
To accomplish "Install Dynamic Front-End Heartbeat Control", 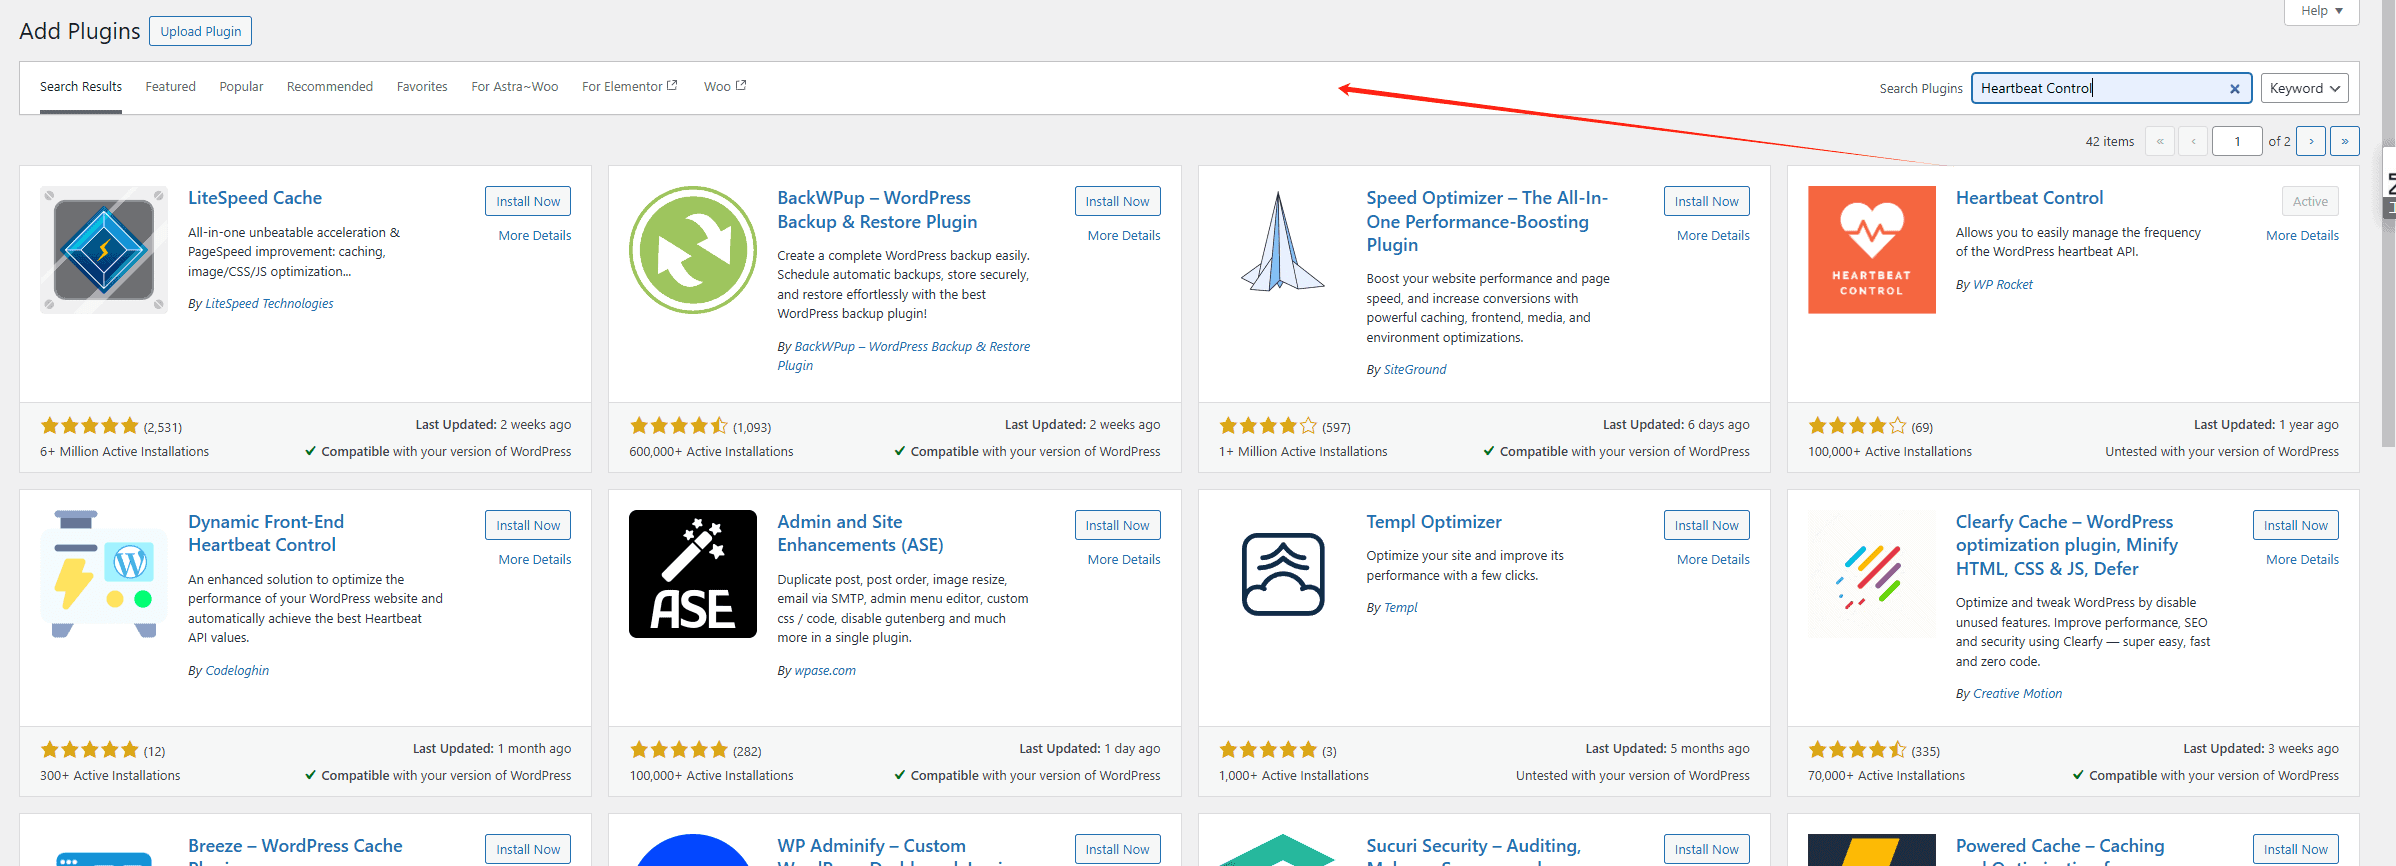I will click(x=528, y=525).
